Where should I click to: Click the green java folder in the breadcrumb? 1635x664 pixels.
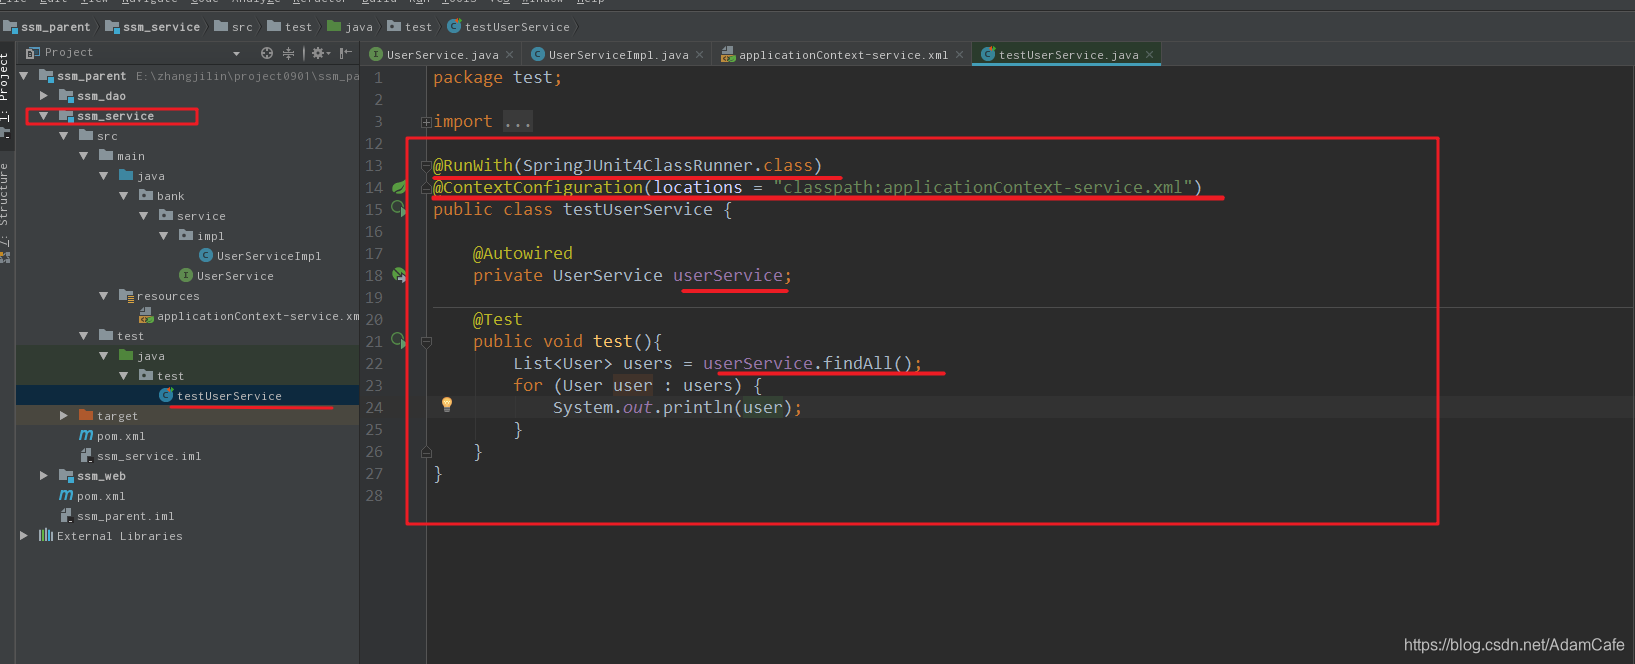350,27
